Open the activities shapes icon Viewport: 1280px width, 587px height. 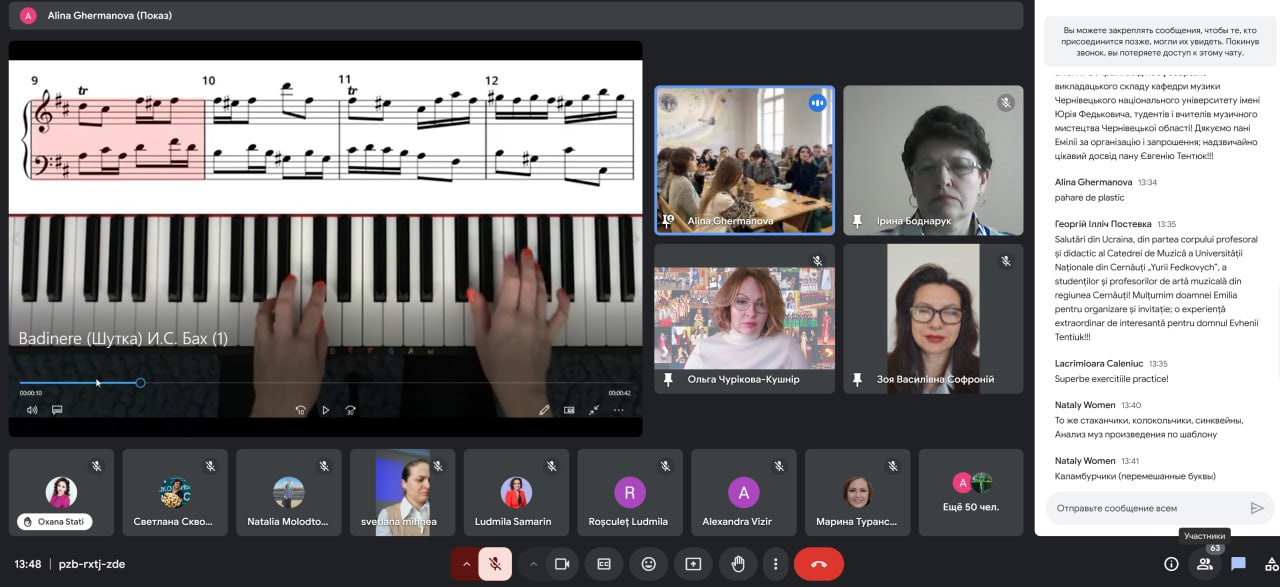pyautogui.click(x=1271, y=564)
